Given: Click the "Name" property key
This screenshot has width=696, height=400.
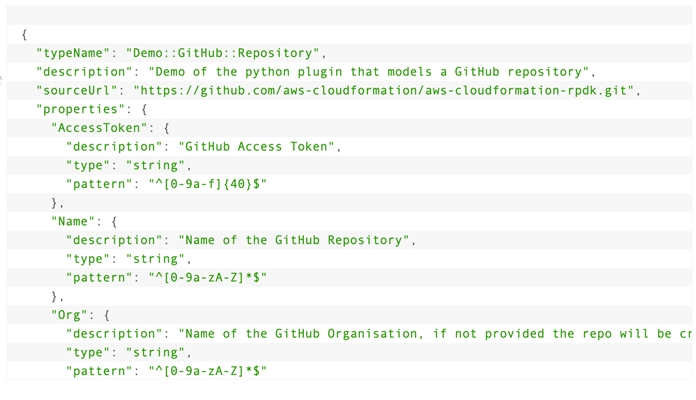Looking at the screenshot, I should coord(74,222).
